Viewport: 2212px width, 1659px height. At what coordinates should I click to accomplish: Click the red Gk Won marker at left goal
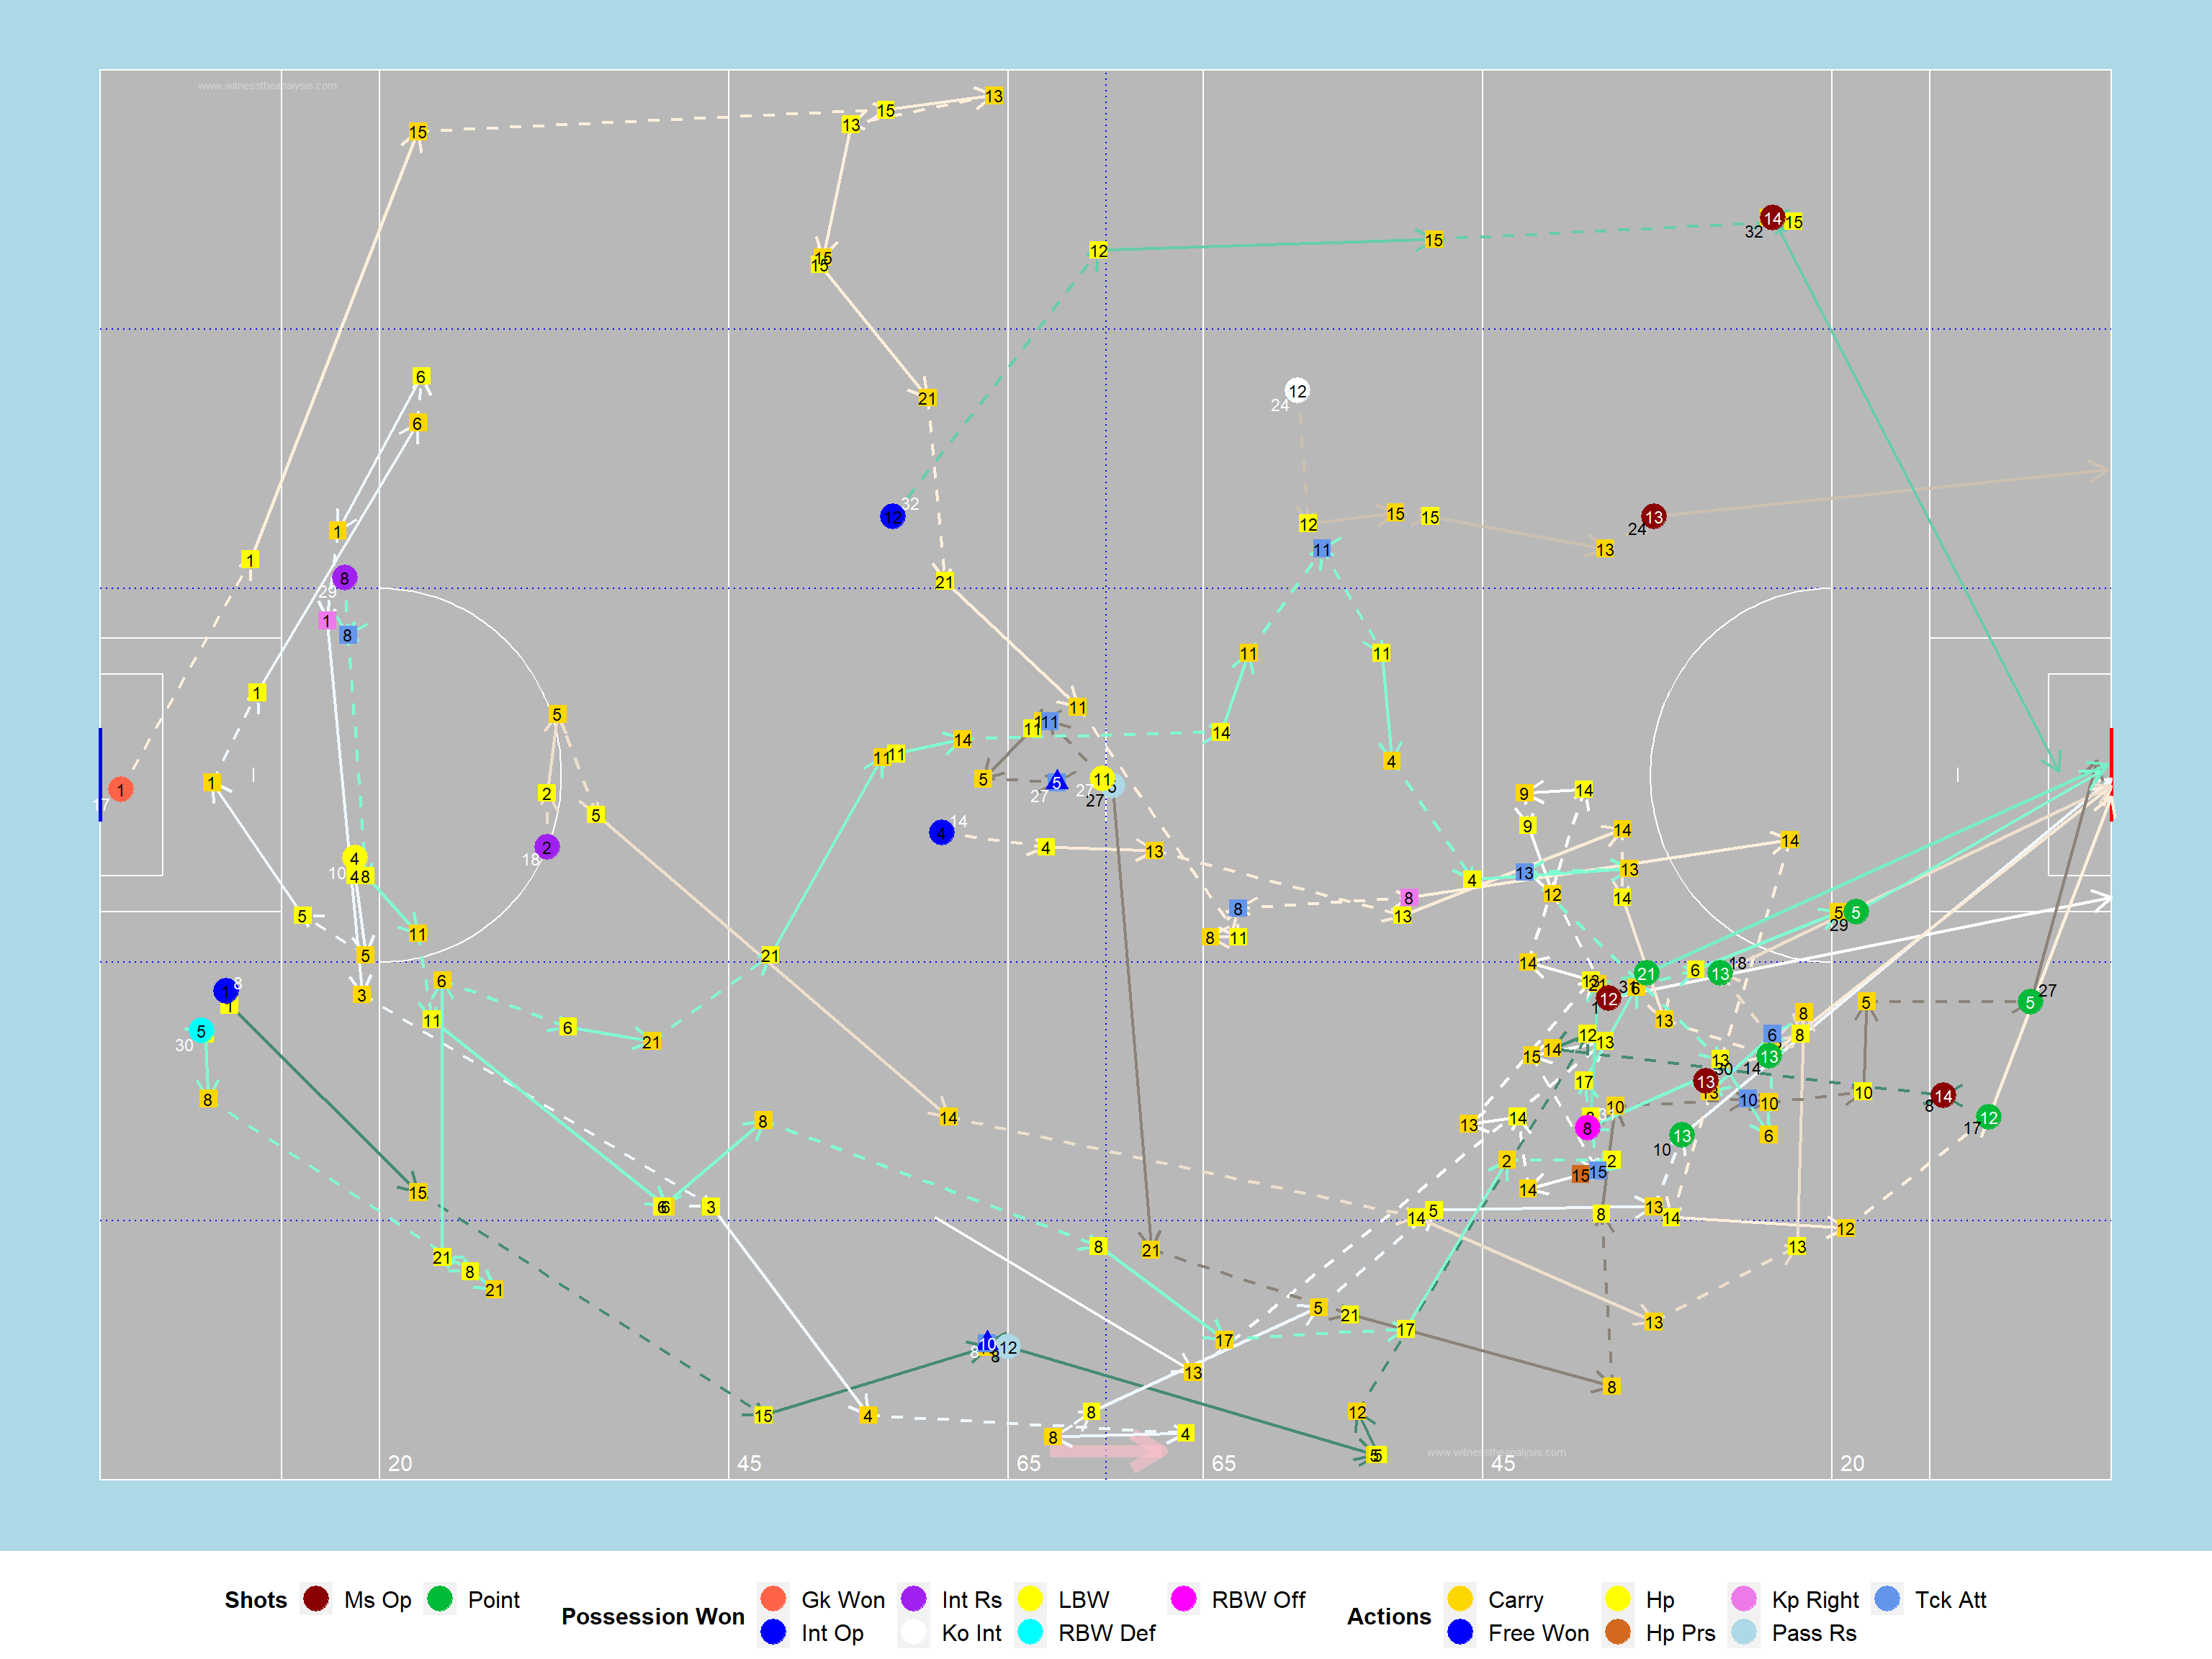[x=121, y=789]
